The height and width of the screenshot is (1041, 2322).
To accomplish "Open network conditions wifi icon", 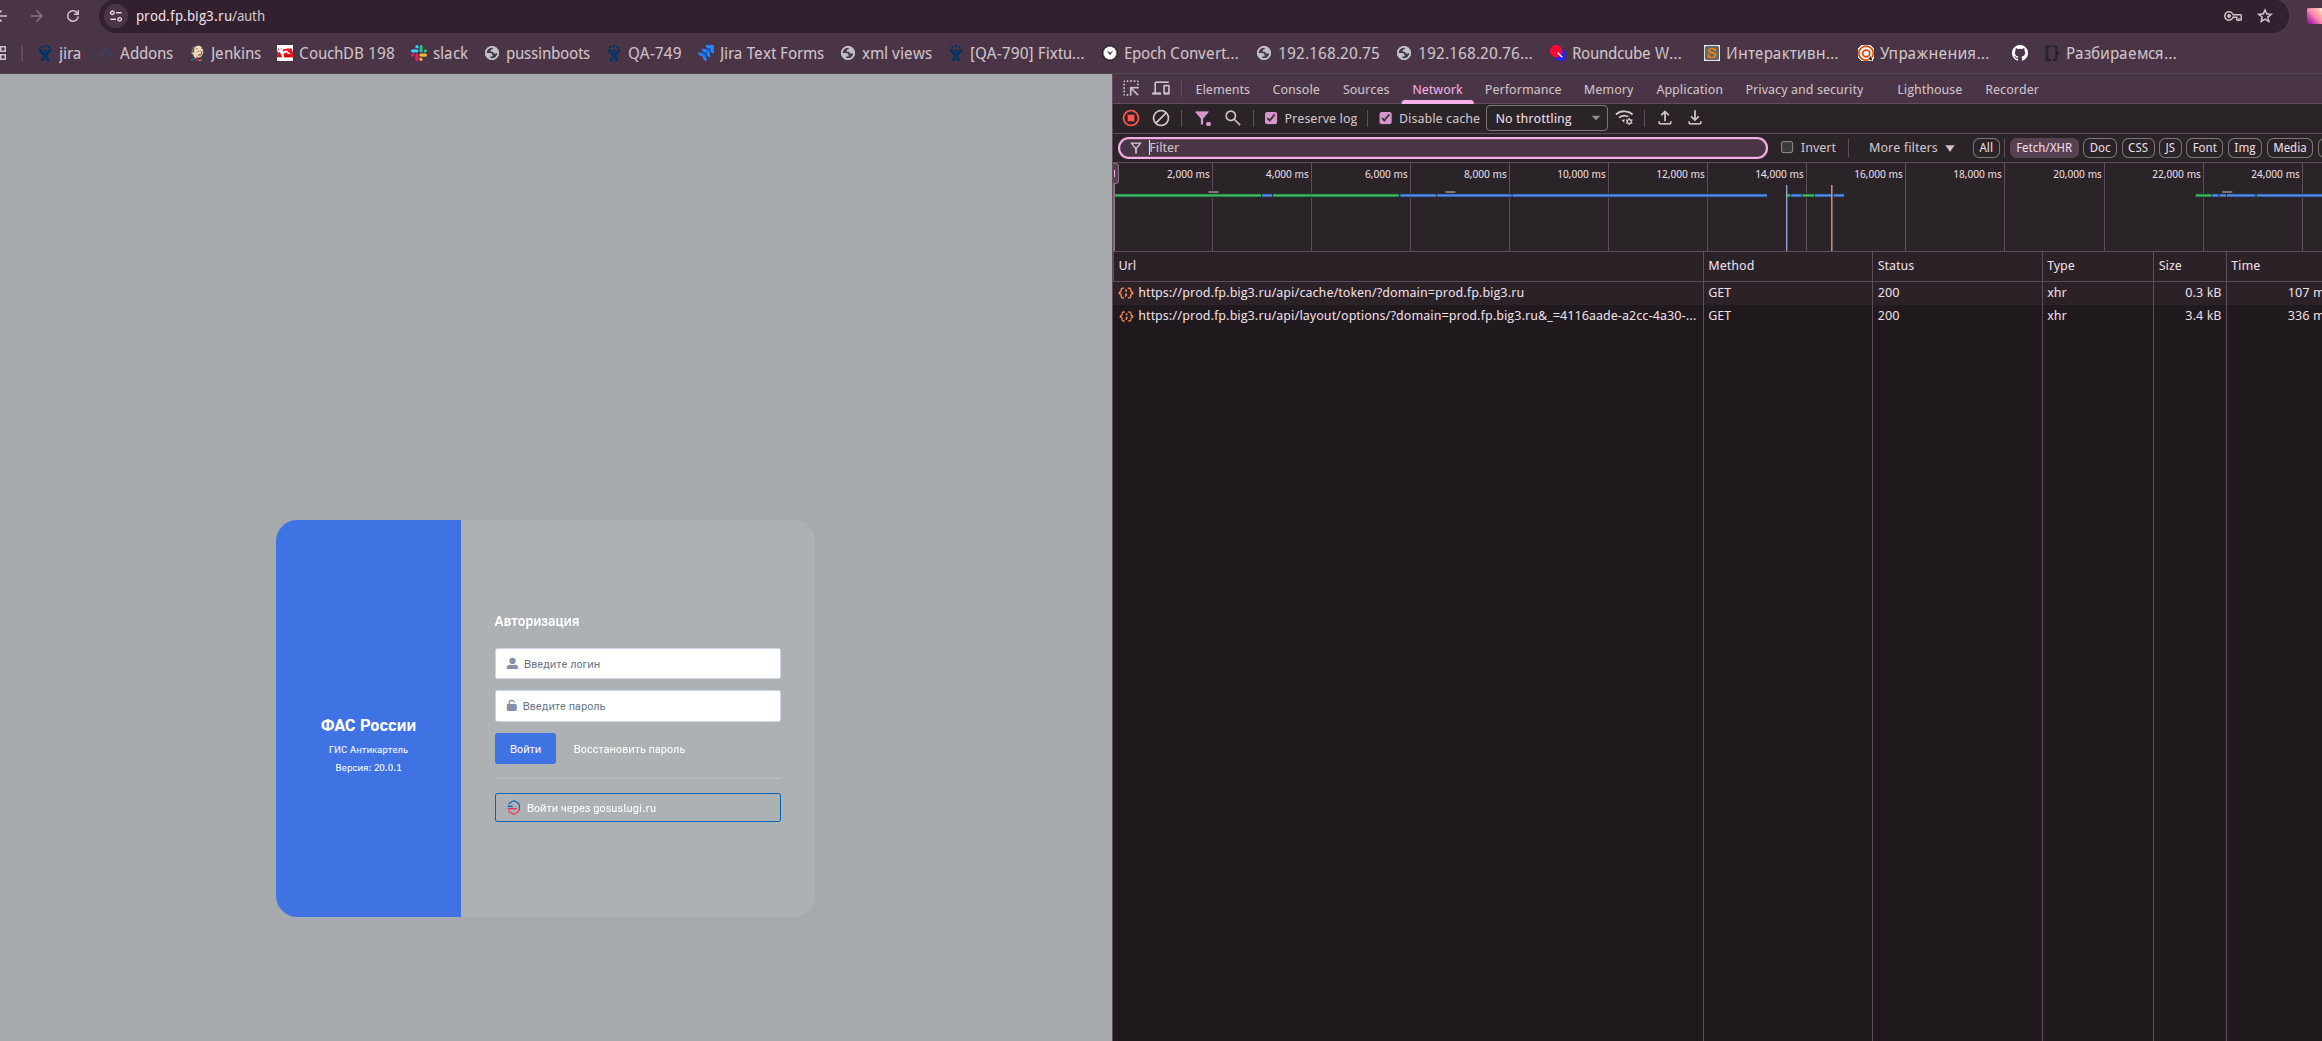I will (1625, 118).
